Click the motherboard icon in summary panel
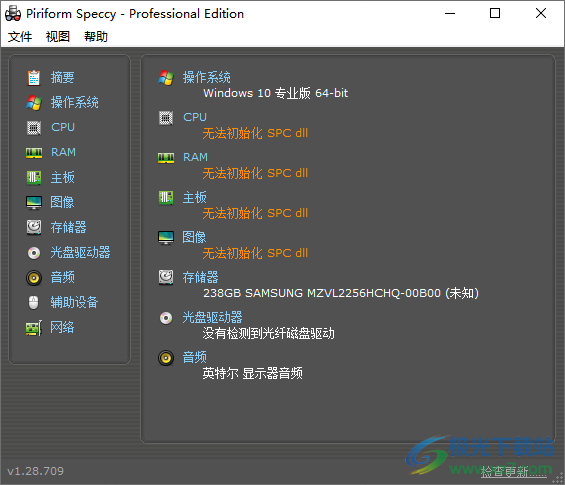Image resolution: width=565 pixels, height=485 pixels. click(x=166, y=198)
